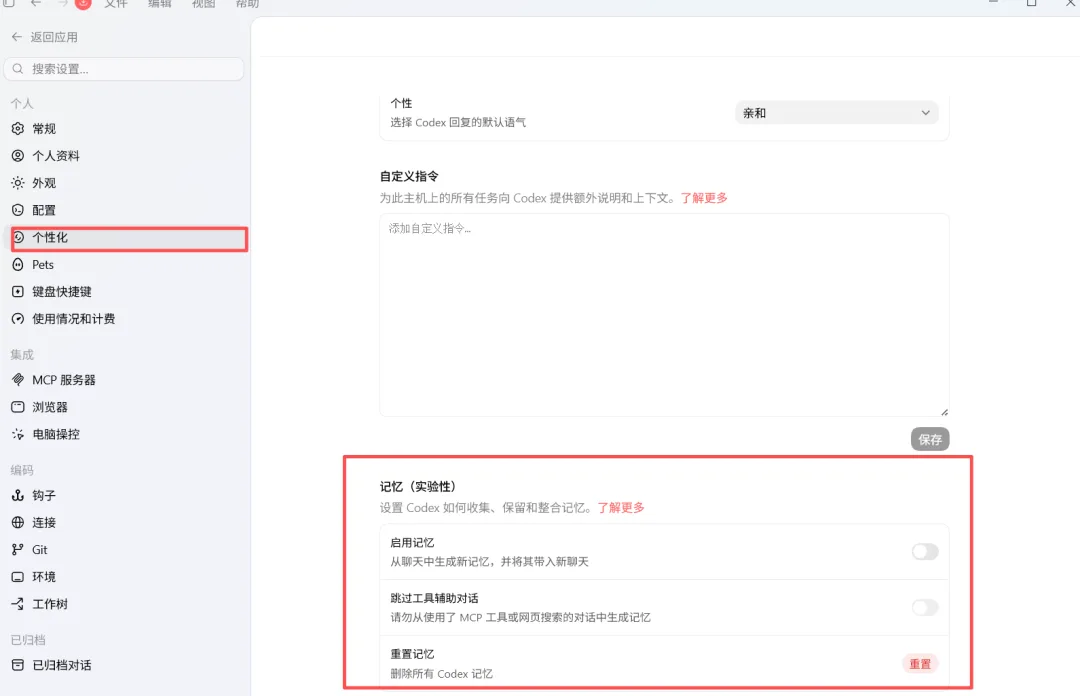The image size is (1080, 696).
Task: Open the 个性 tone dropdown showing 亲和
Action: [x=836, y=113]
